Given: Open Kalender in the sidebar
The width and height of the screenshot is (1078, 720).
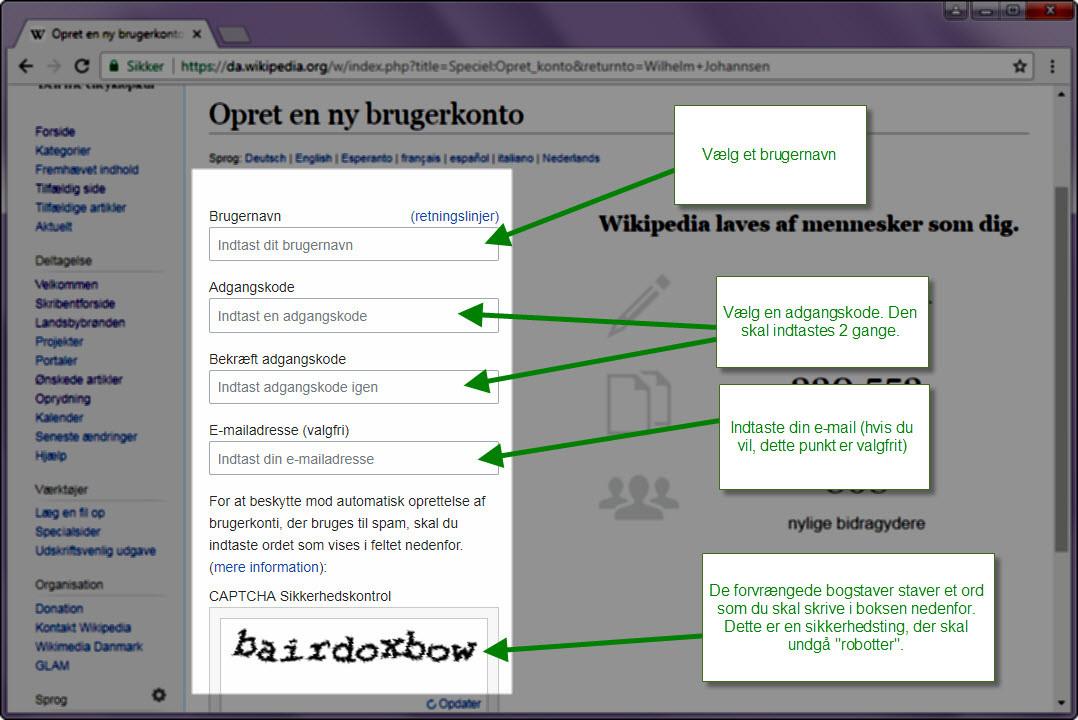Looking at the screenshot, I should coord(59,417).
